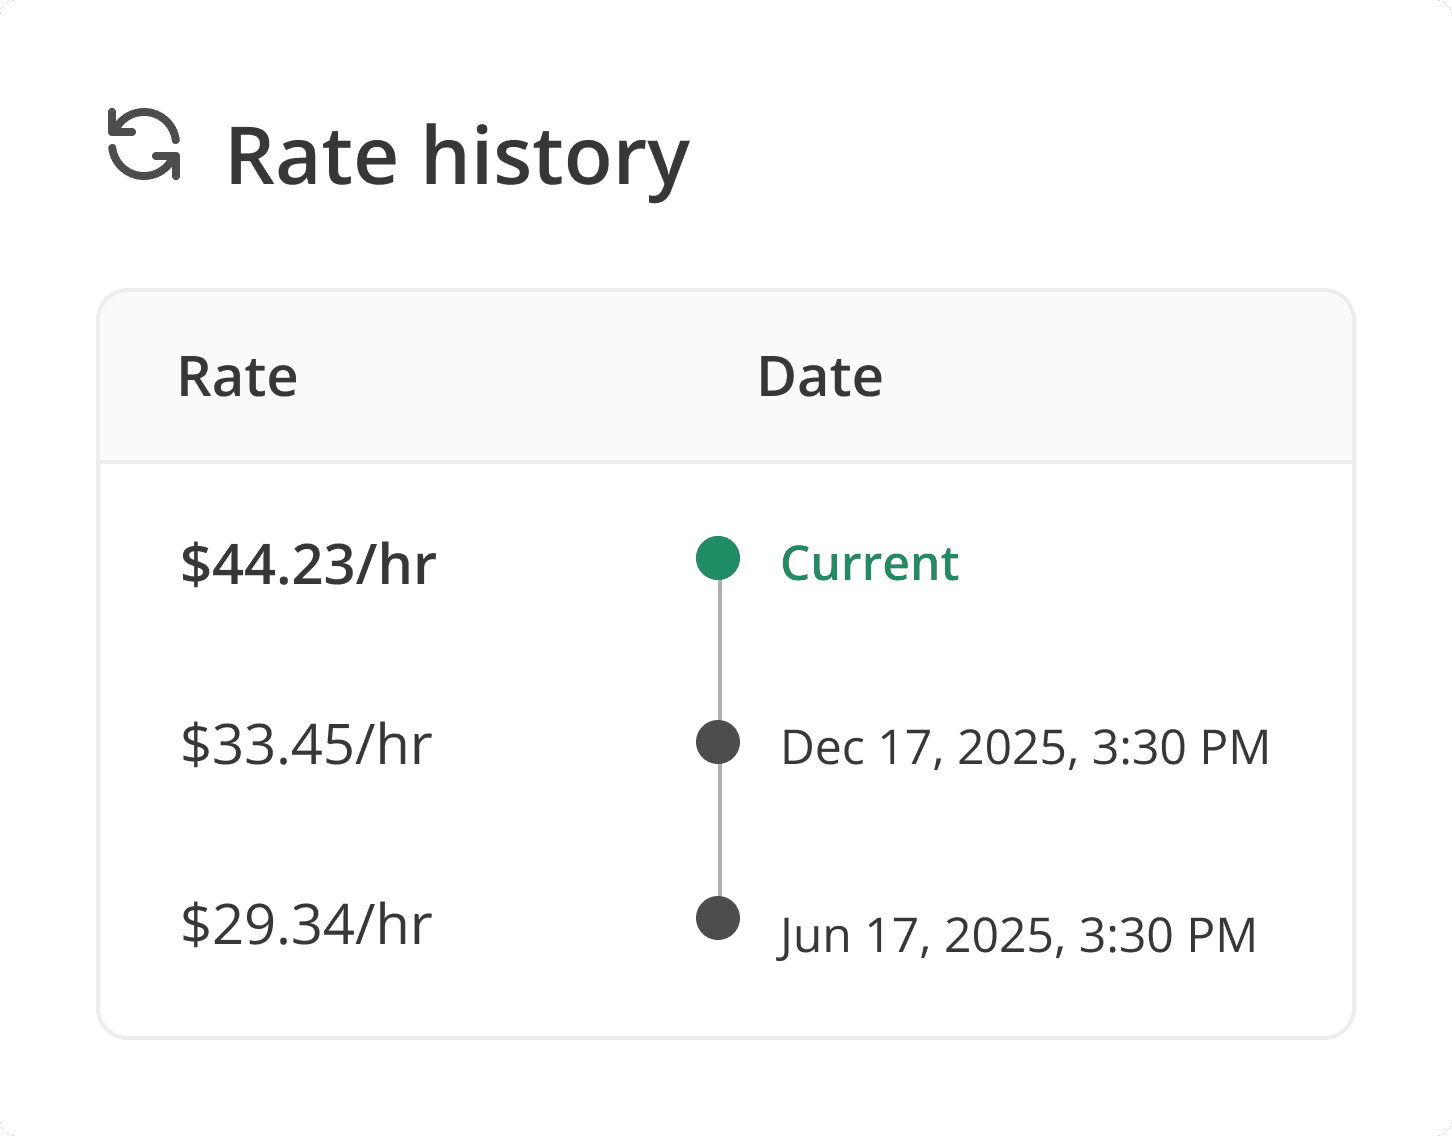Click timeline line between Dec 17 and Jun 17 dots
Viewport: 1452px width, 1136px height.
719,830
